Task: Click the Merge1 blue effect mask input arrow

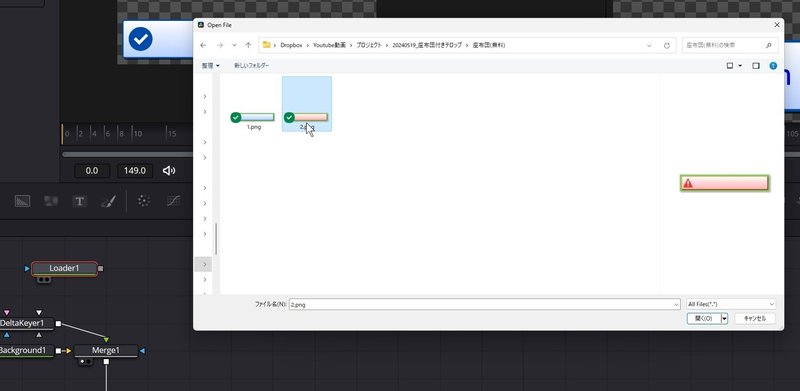Action: (142, 351)
